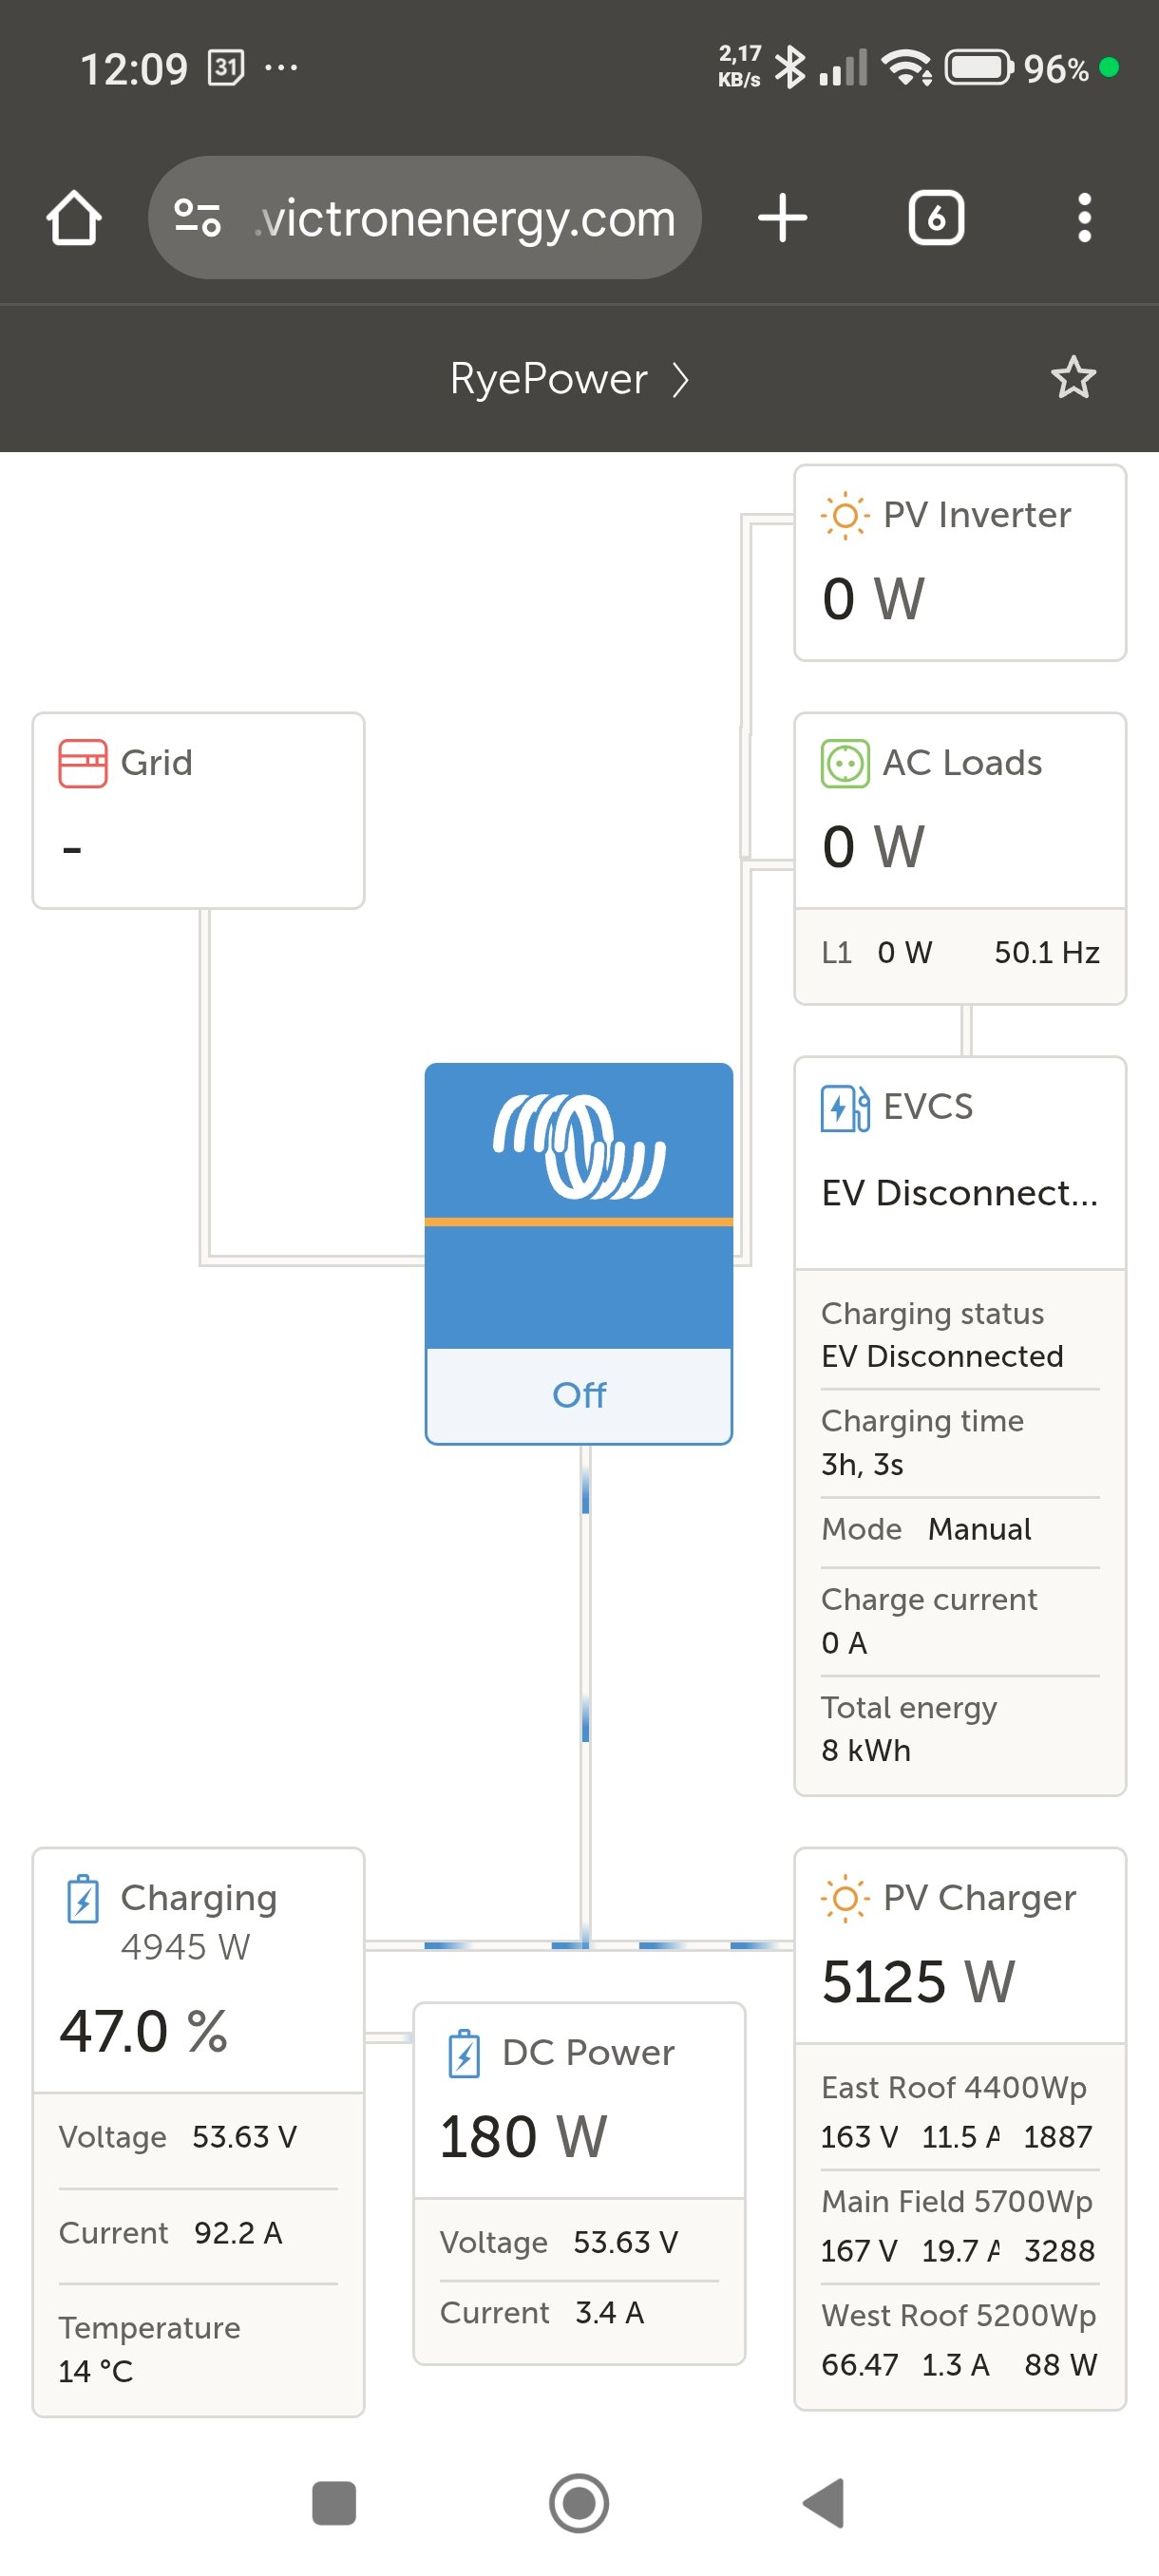Open the browser three-dot menu
This screenshot has height=2576, width=1159.
(1084, 217)
